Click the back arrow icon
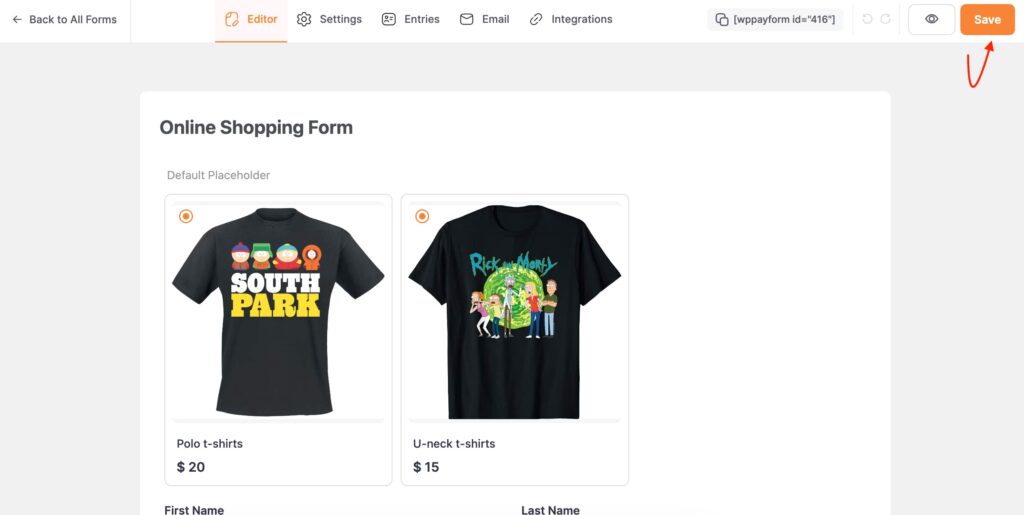This screenshot has height=515, width=1024. (17, 20)
